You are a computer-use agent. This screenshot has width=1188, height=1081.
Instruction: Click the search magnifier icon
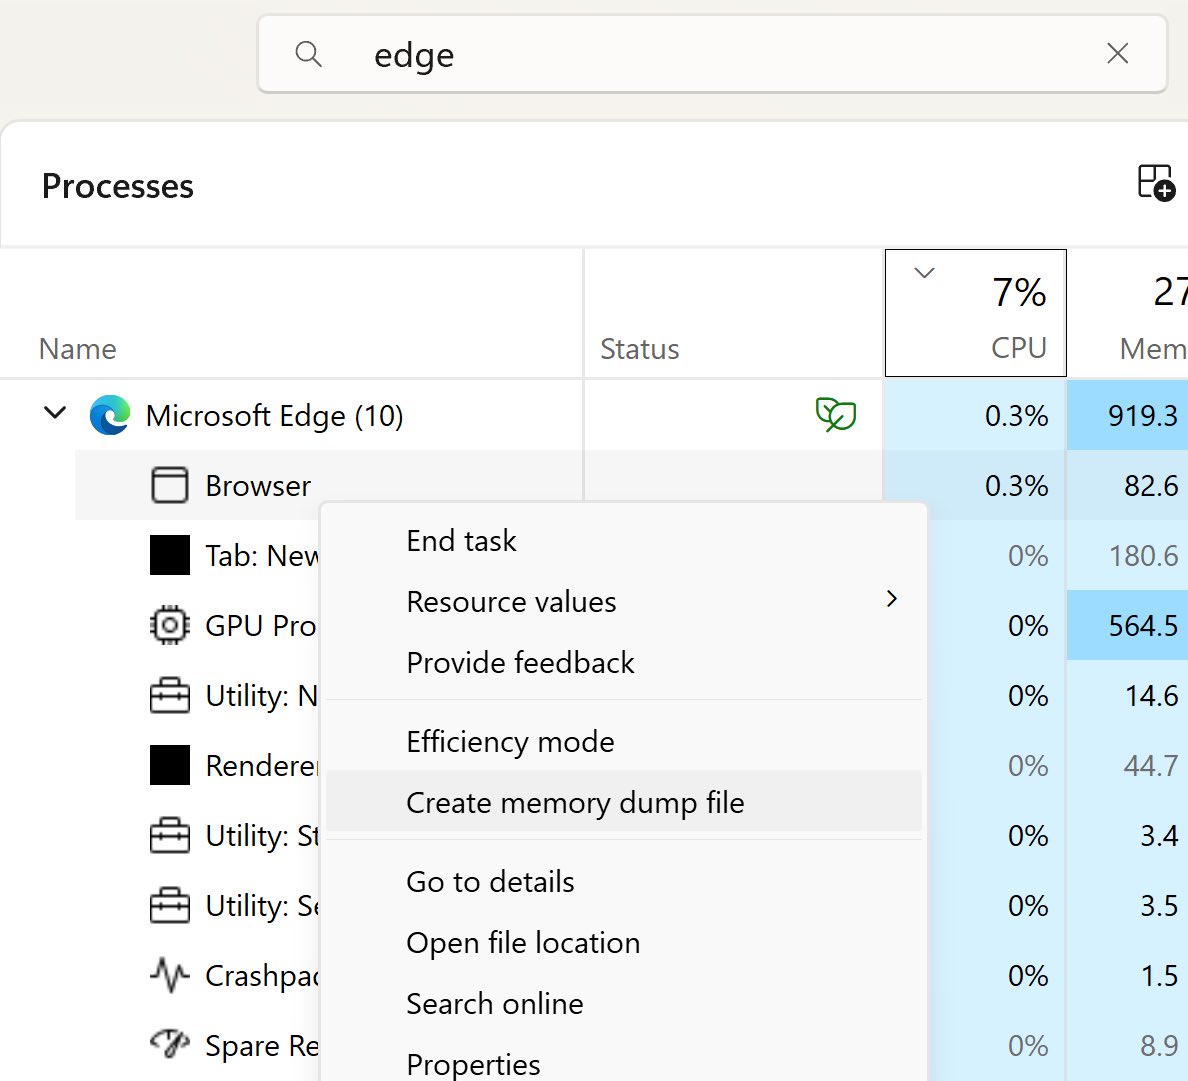click(308, 55)
